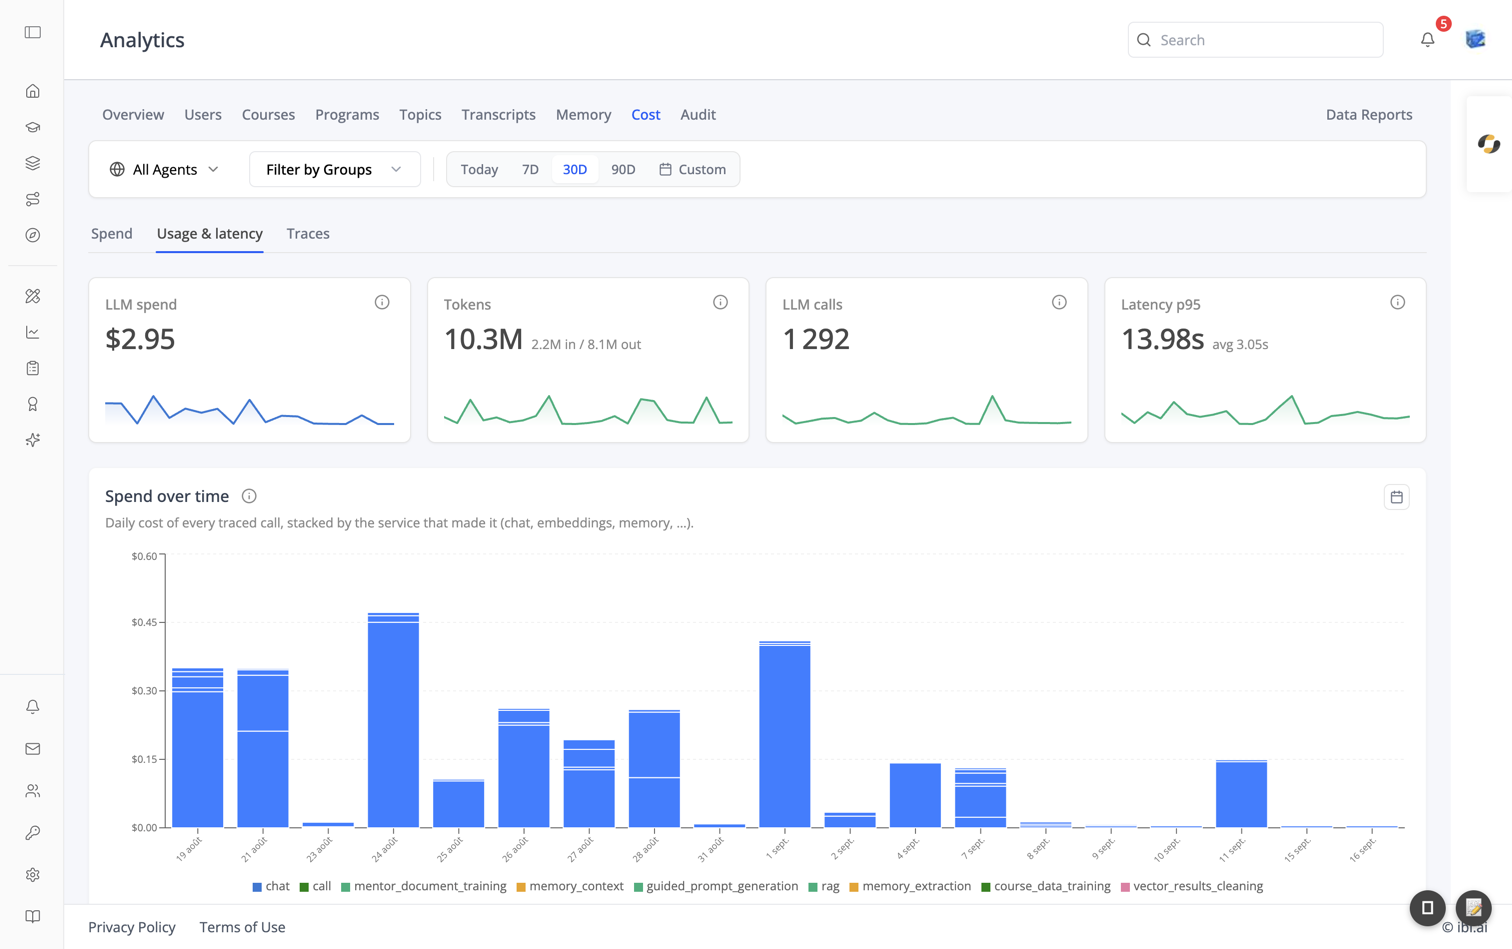Open the settings gear sidebar icon
1512x949 pixels.
(x=33, y=875)
